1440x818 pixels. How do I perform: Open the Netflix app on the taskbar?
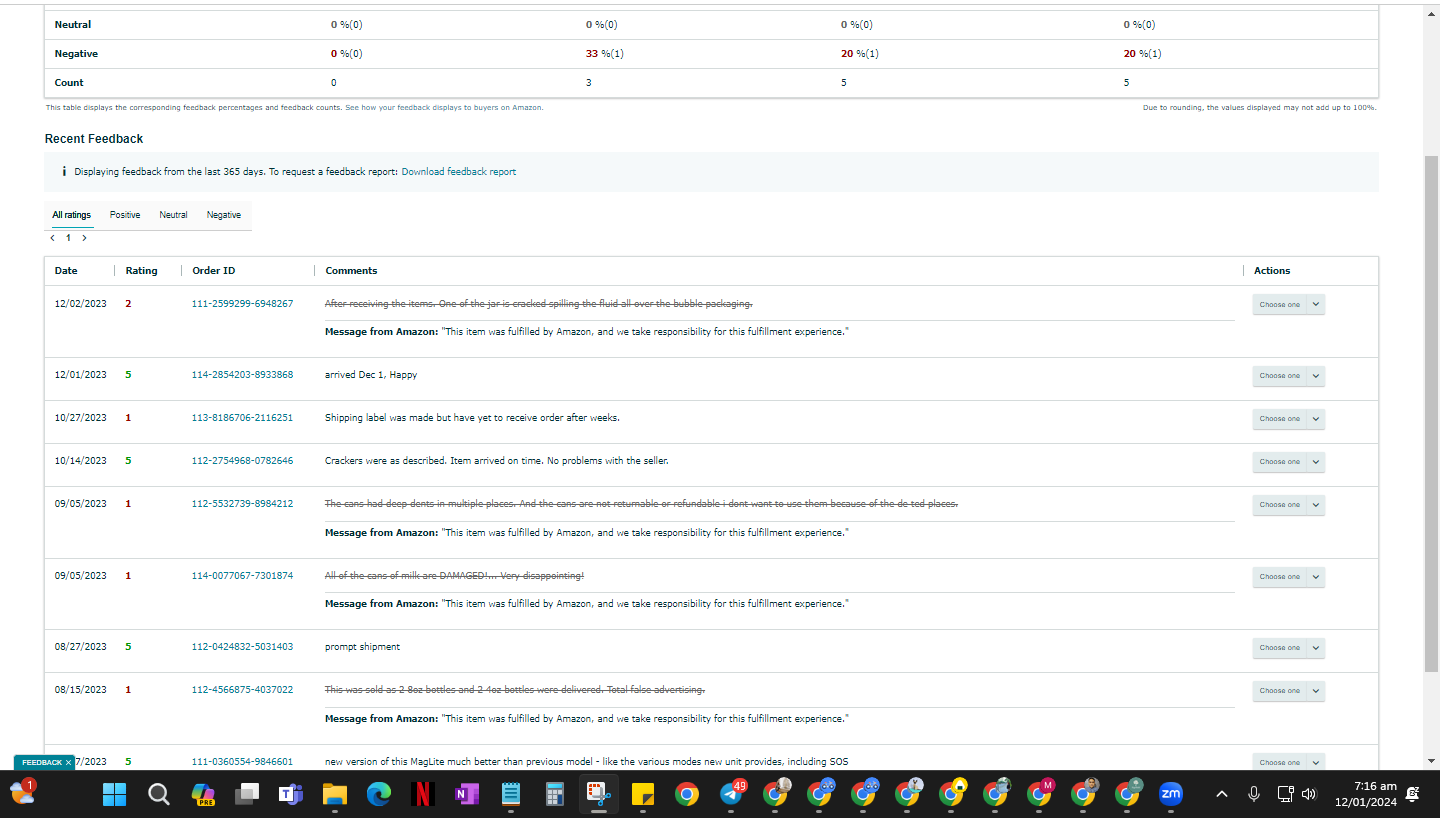(x=423, y=794)
